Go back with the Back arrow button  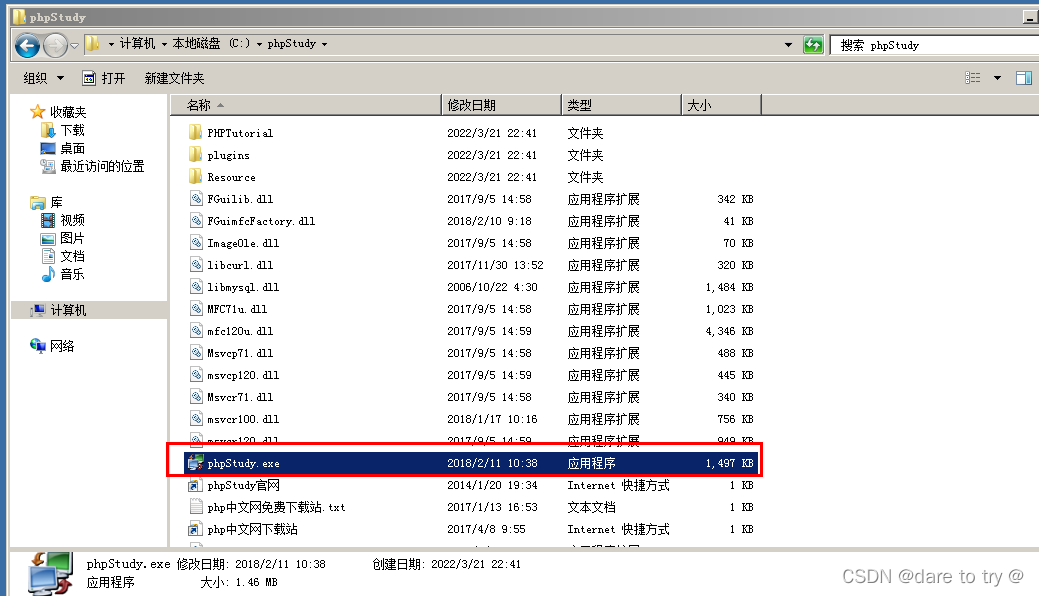pyautogui.click(x=27, y=46)
